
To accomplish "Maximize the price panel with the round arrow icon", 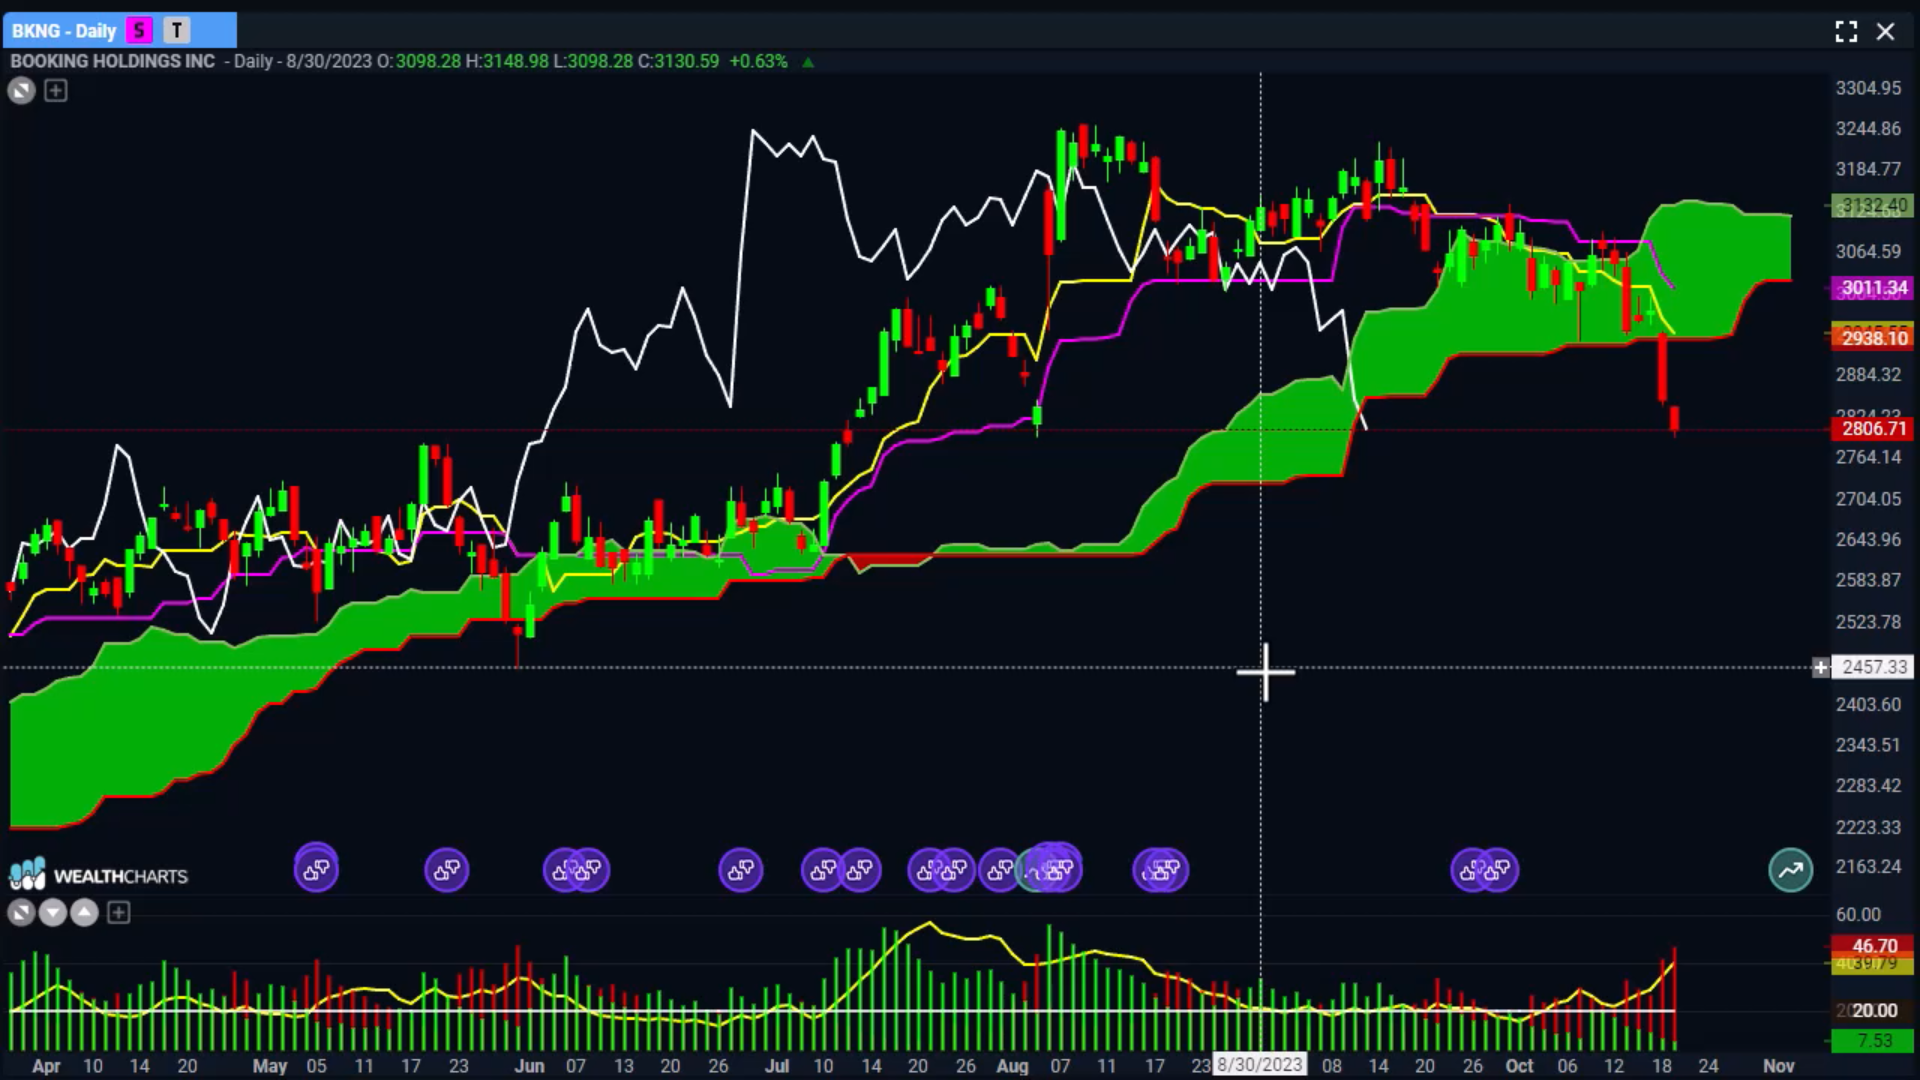I will click(x=21, y=91).
